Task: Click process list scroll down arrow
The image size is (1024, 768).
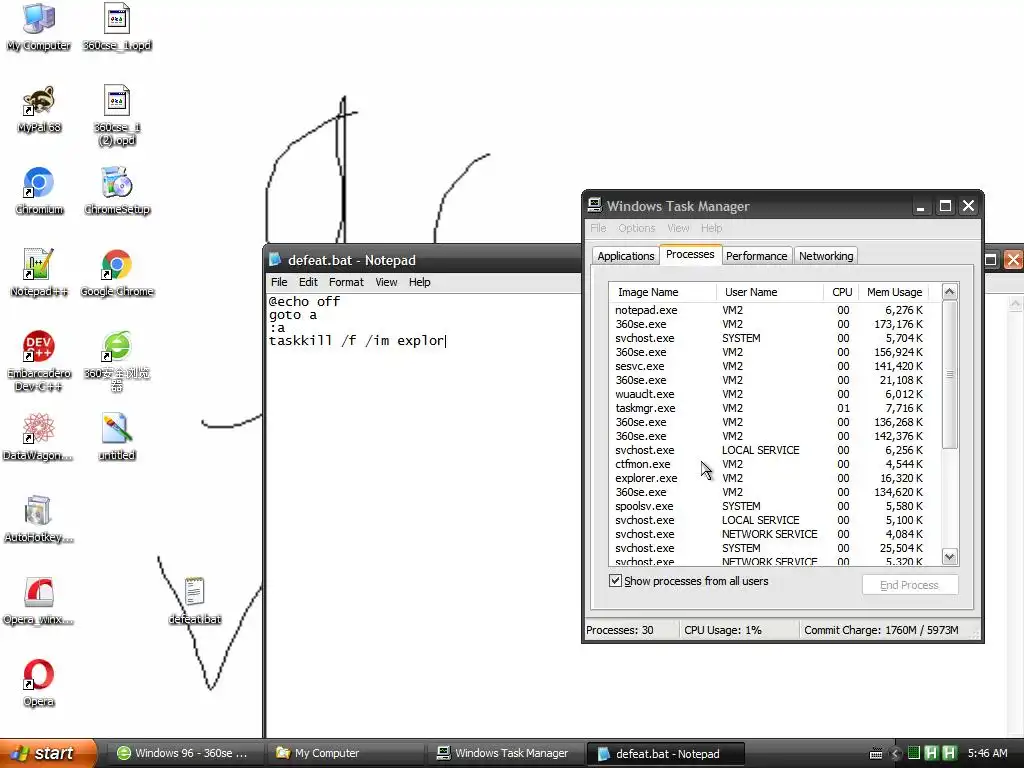Action: (x=950, y=556)
